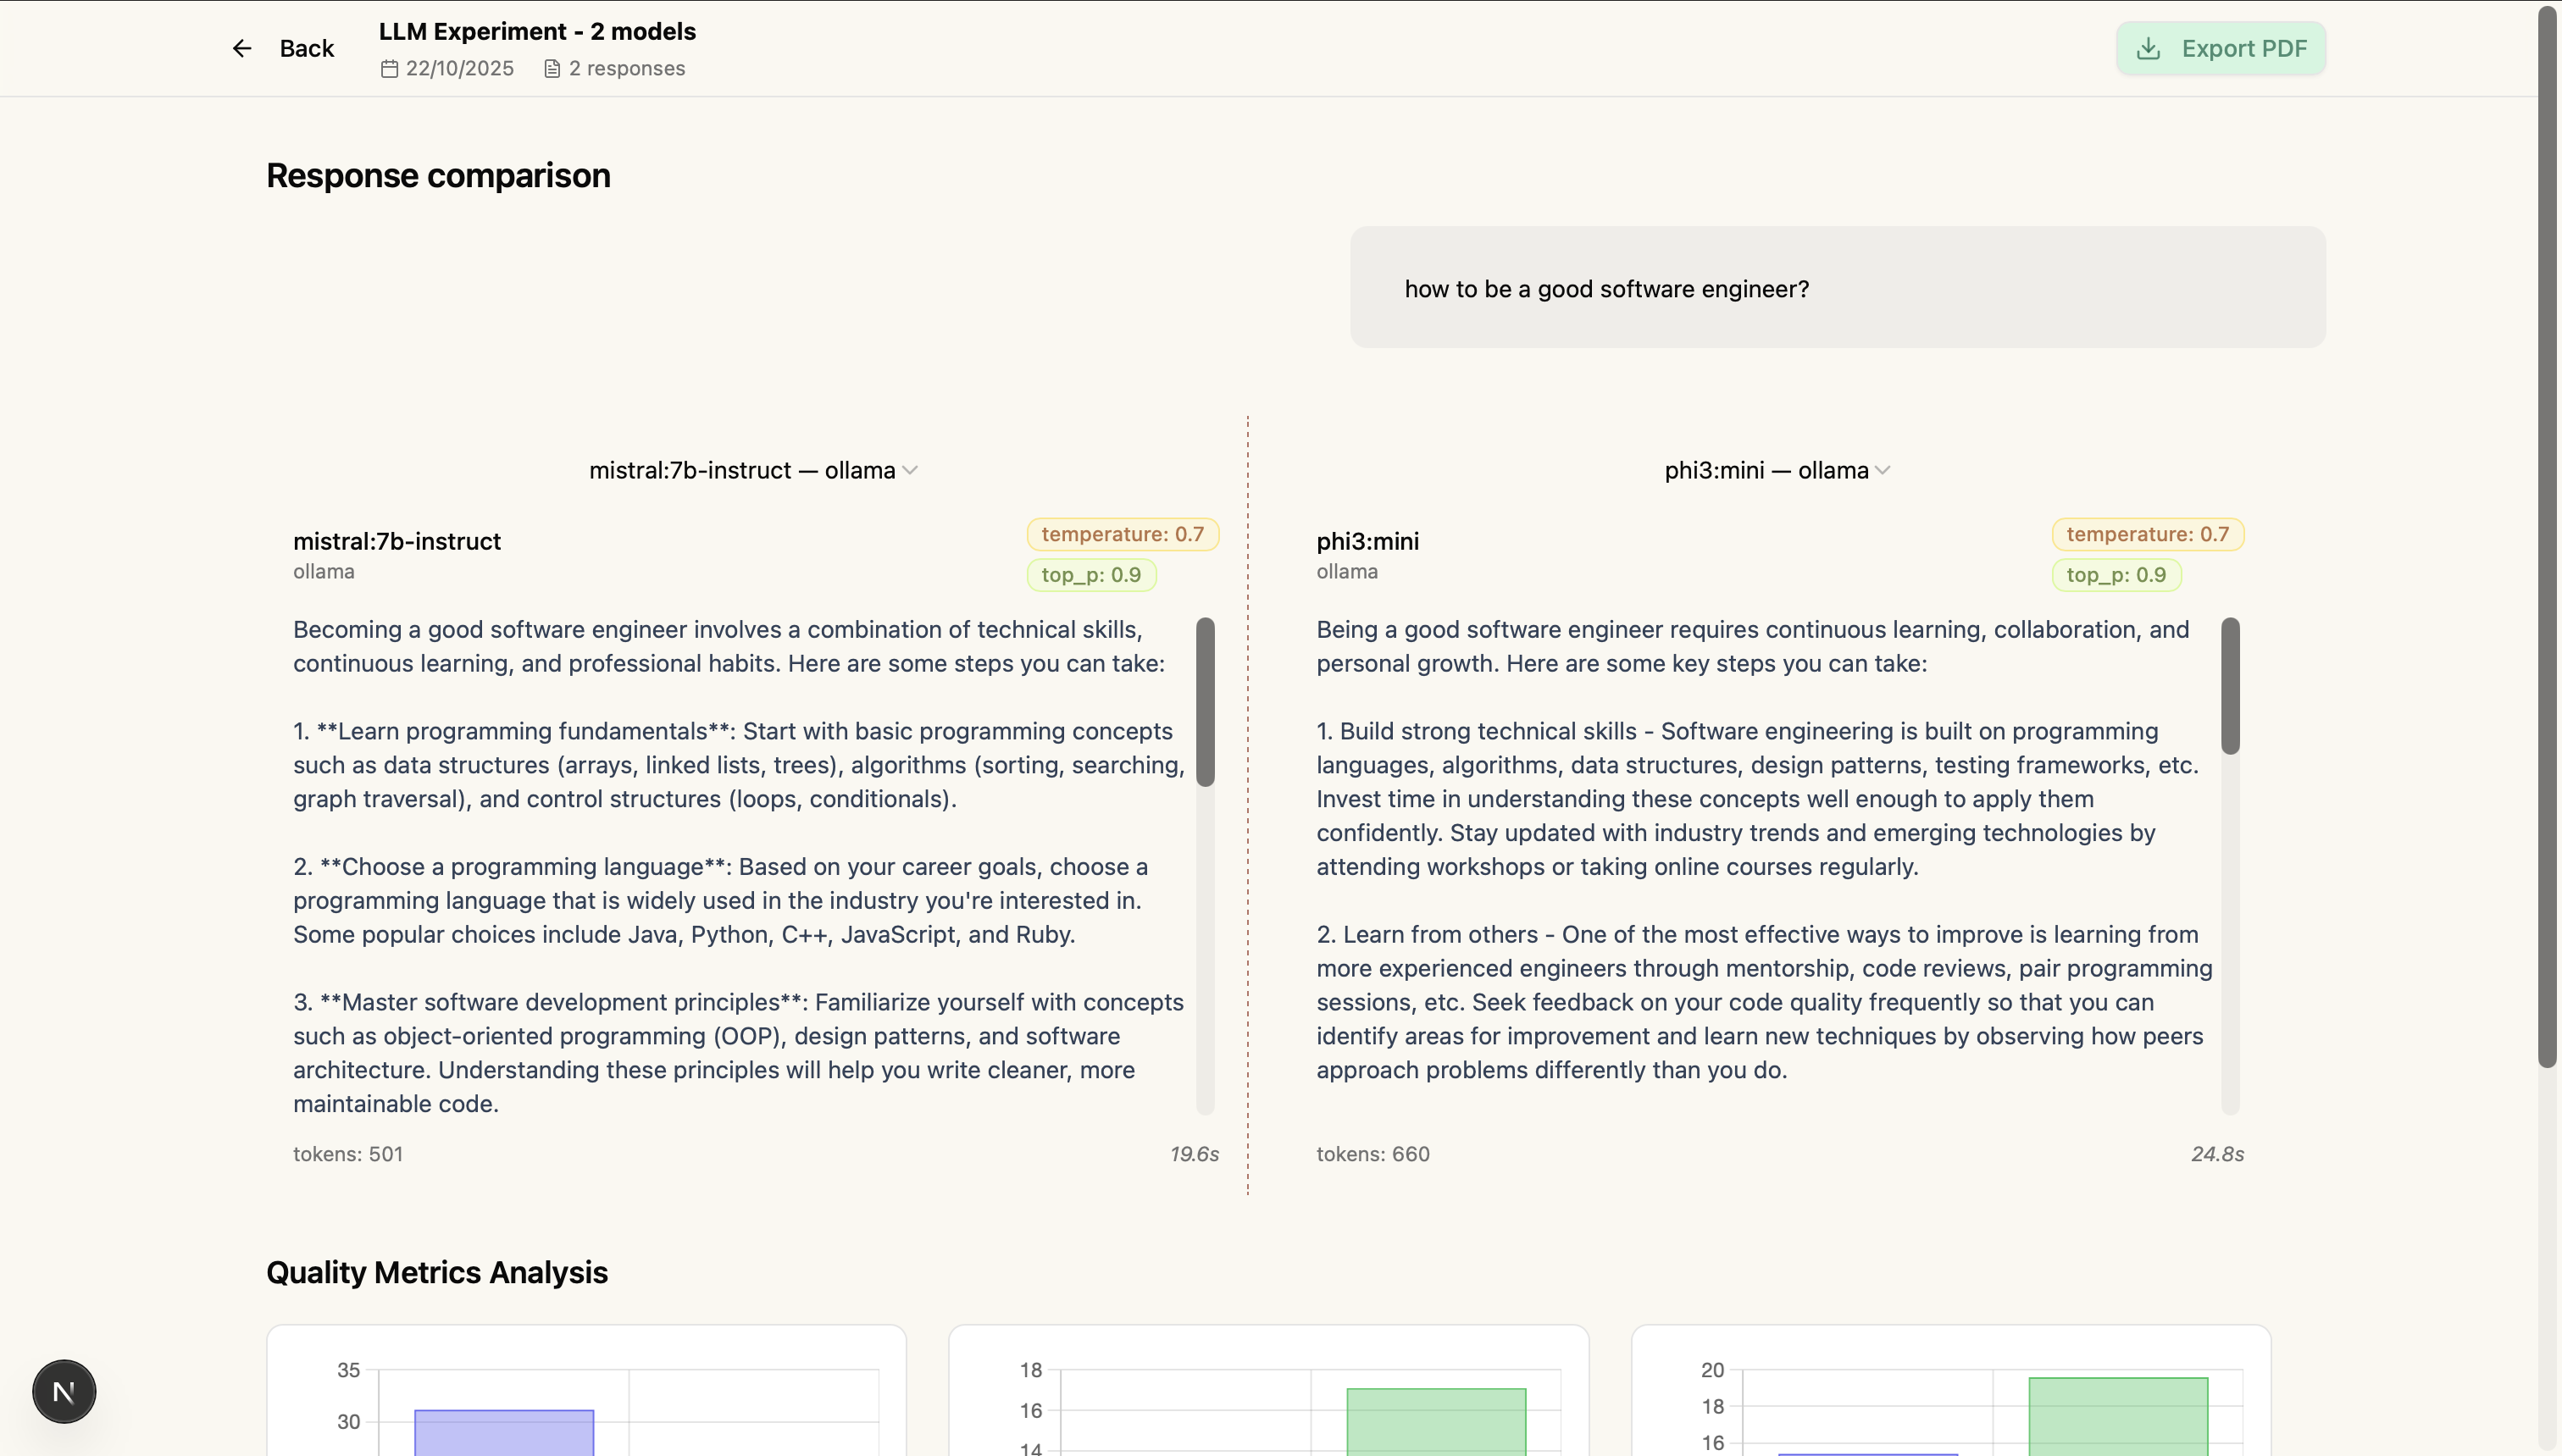The image size is (2562, 1456).
Task: Click the '2 responses' label
Action: (x=627, y=68)
